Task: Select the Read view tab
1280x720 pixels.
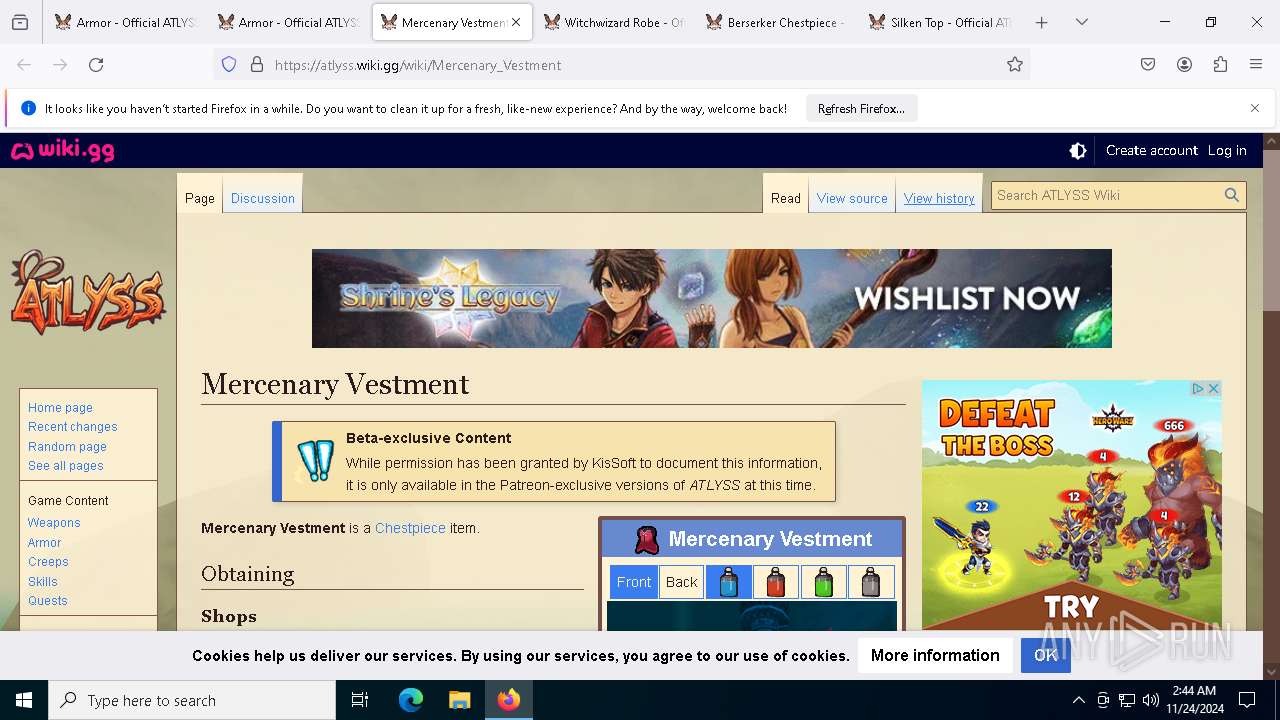Action: pos(786,198)
